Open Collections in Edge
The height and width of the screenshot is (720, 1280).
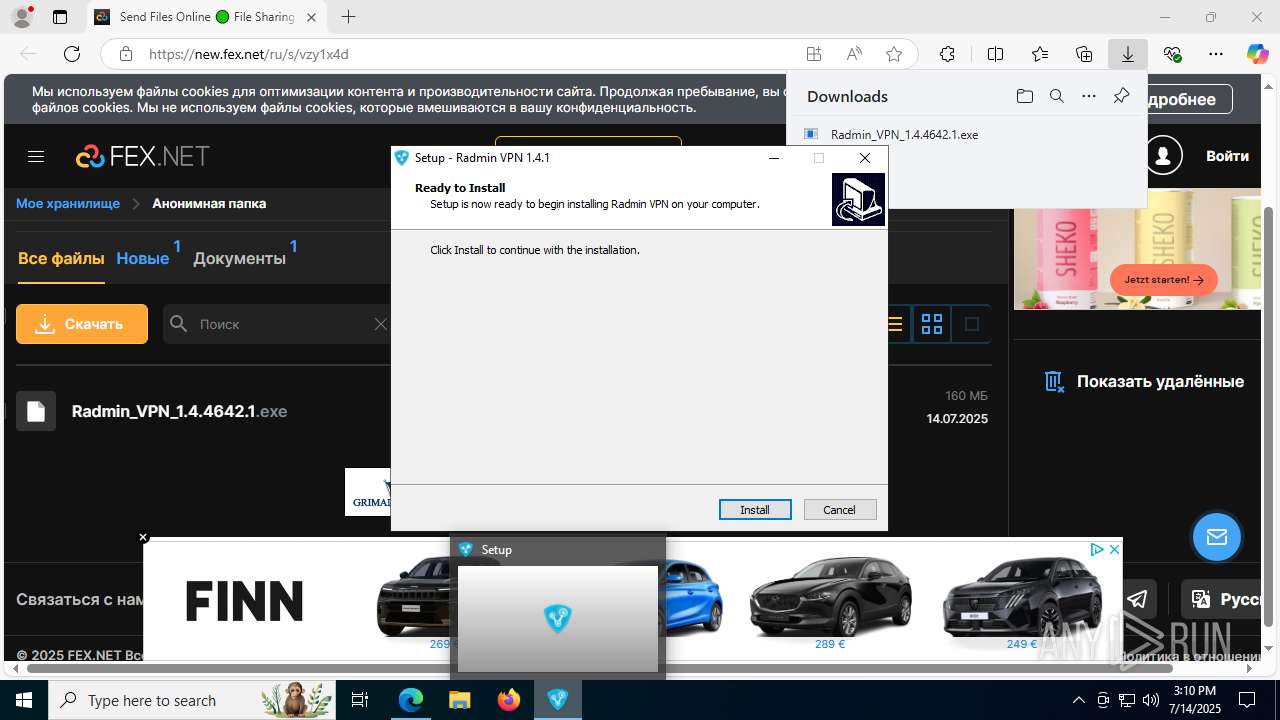[1084, 54]
